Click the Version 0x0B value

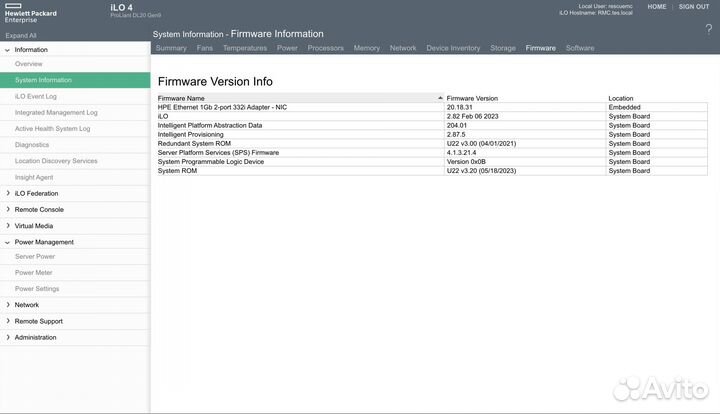pyautogui.click(x=466, y=162)
